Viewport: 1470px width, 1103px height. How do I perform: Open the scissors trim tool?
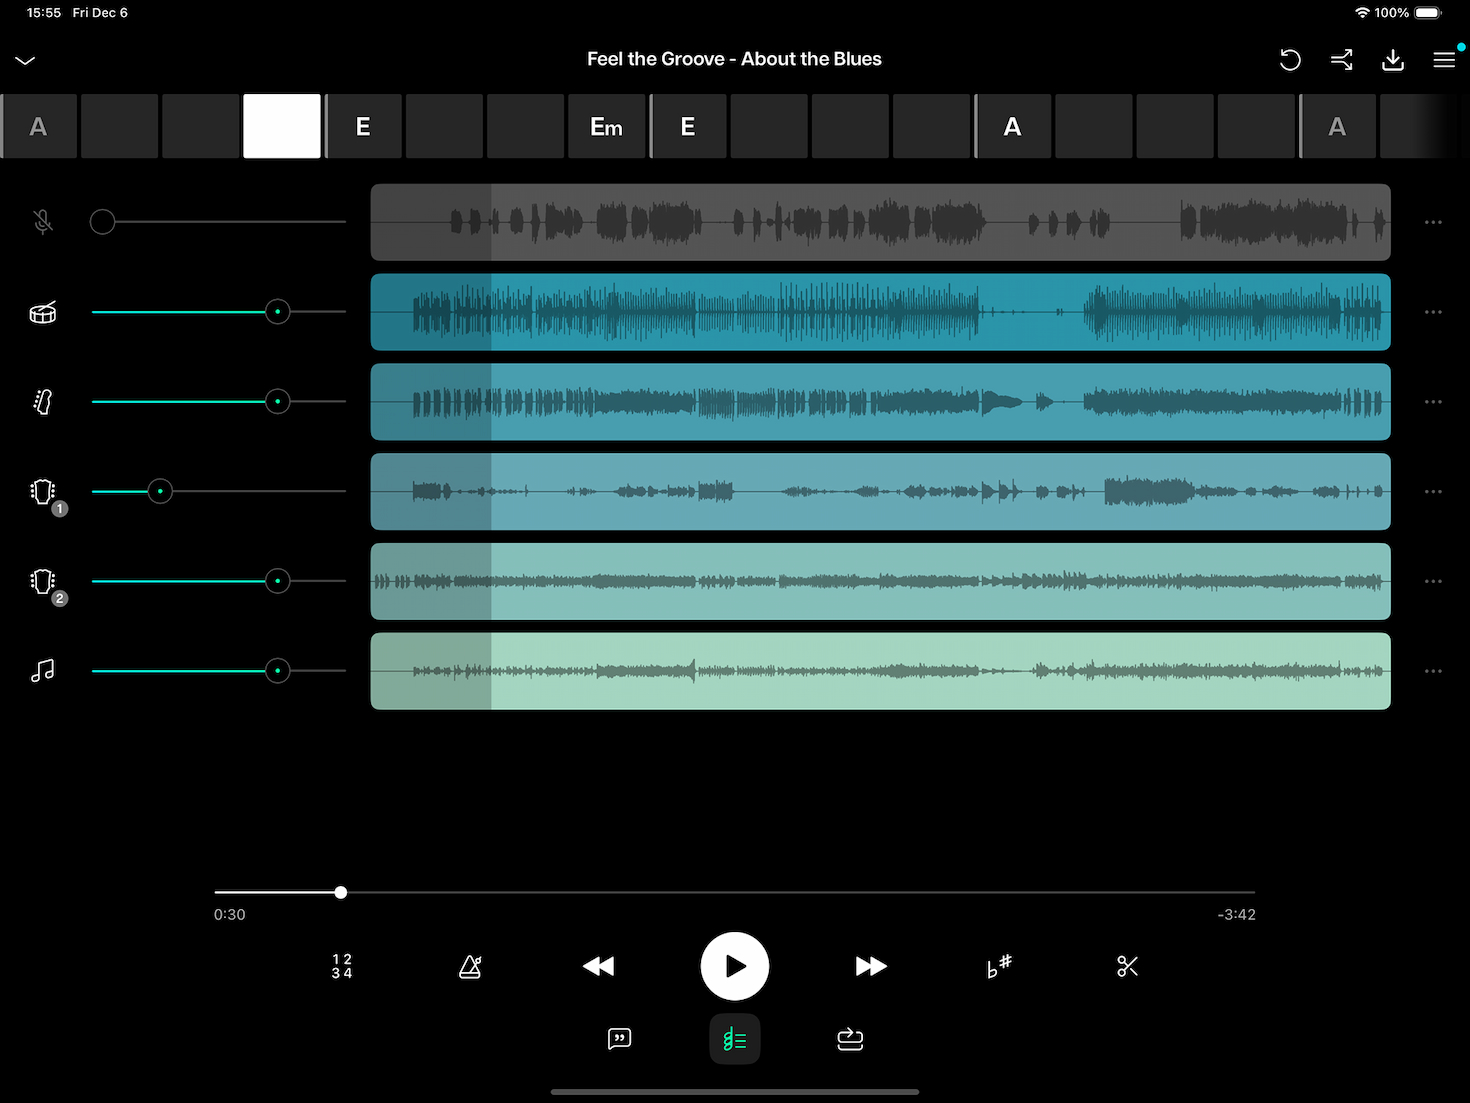tap(1127, 966)
